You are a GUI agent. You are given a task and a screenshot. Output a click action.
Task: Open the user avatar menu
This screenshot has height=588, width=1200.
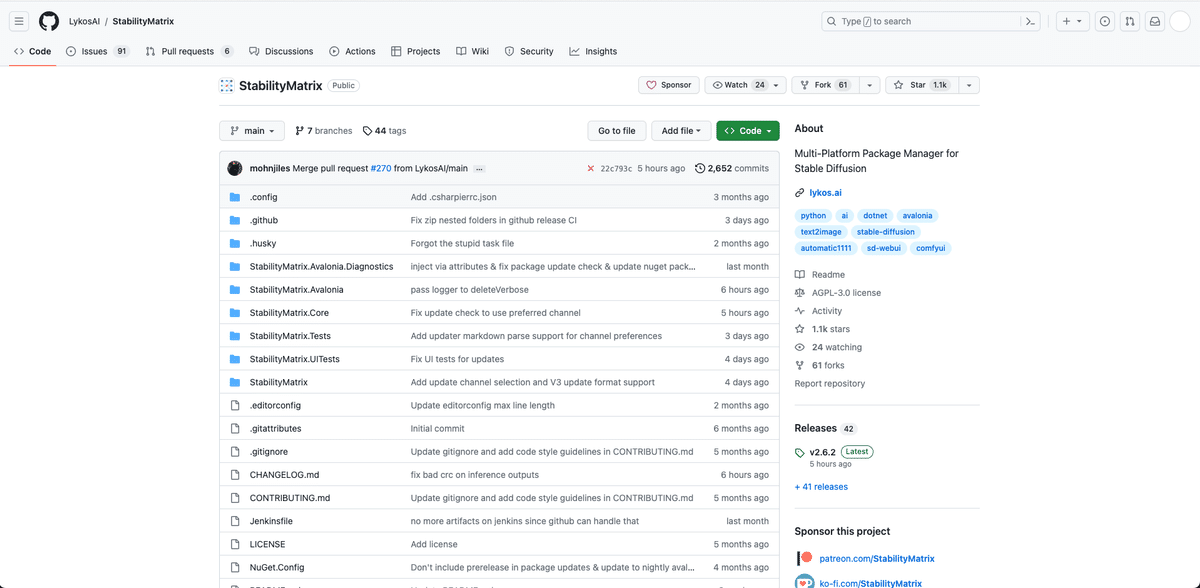[1180, 21]
